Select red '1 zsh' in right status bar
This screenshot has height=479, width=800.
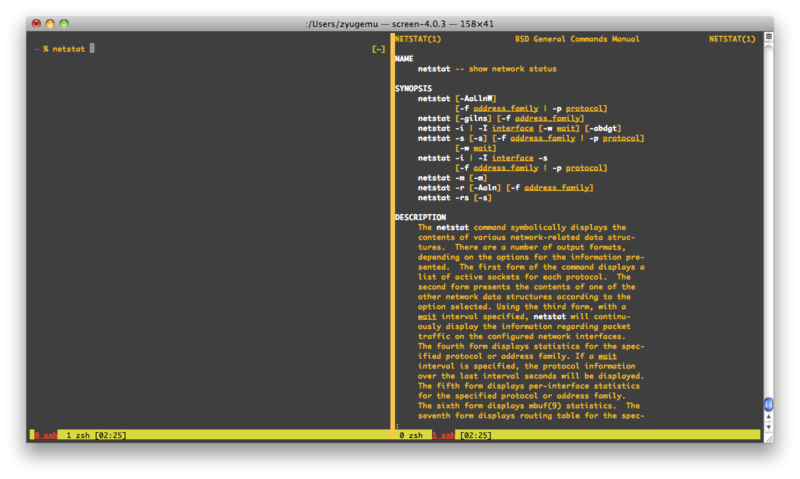point(444,435)
